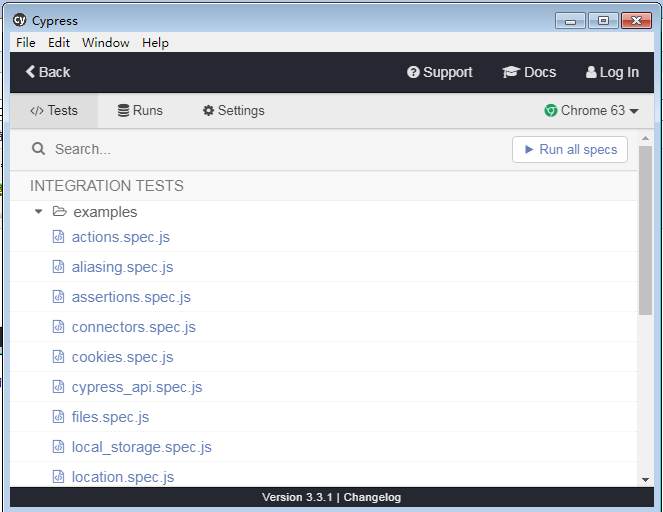Switch to the Runs tab
Viewport: 663px width, 512px height.
click(140, 111)
